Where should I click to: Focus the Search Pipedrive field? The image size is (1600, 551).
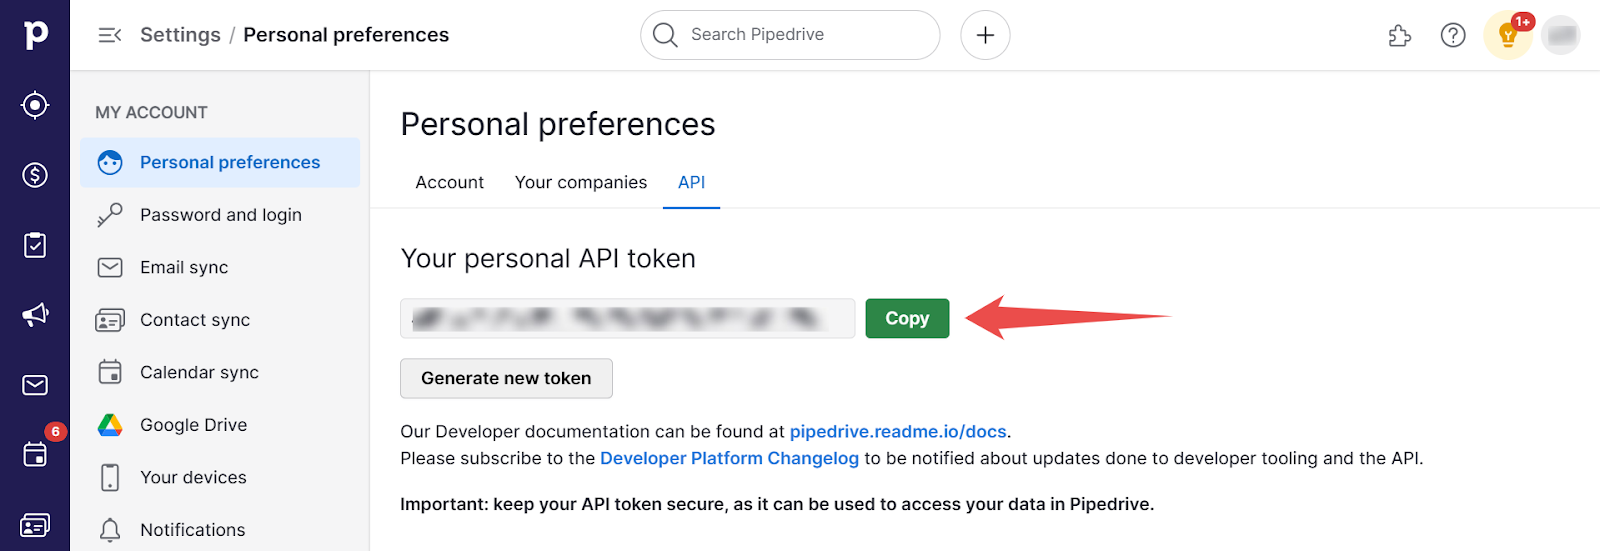click(x=790, y=35)
